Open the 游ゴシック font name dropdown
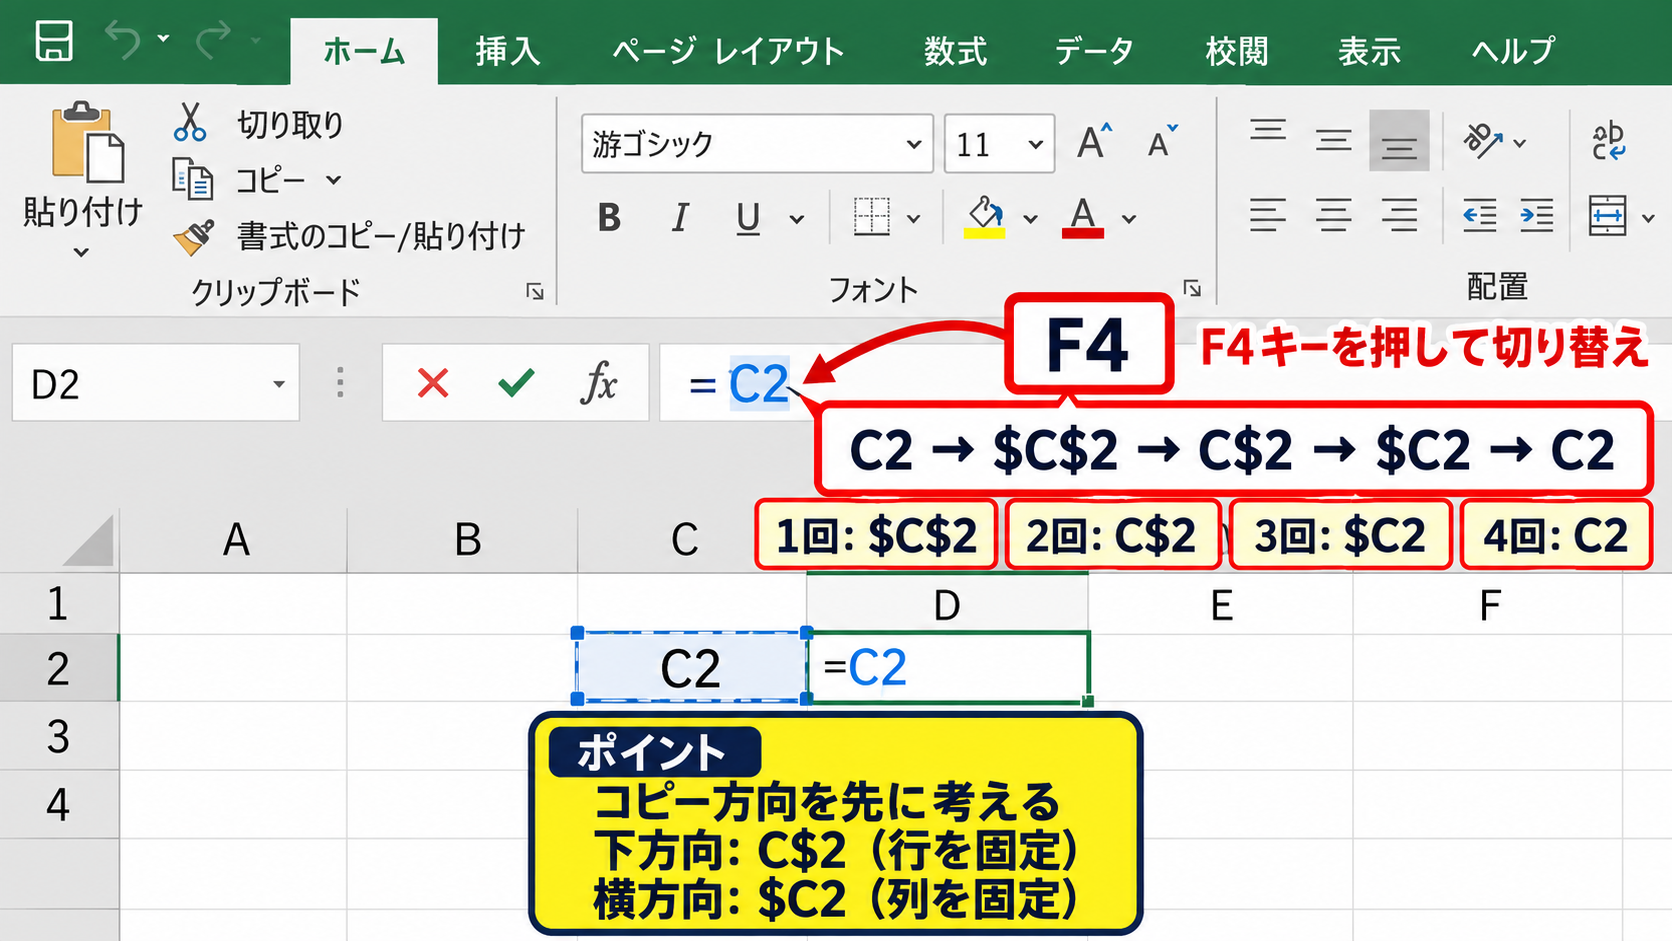The width and height of the screenshot is (1672, 941). [913, 144]
